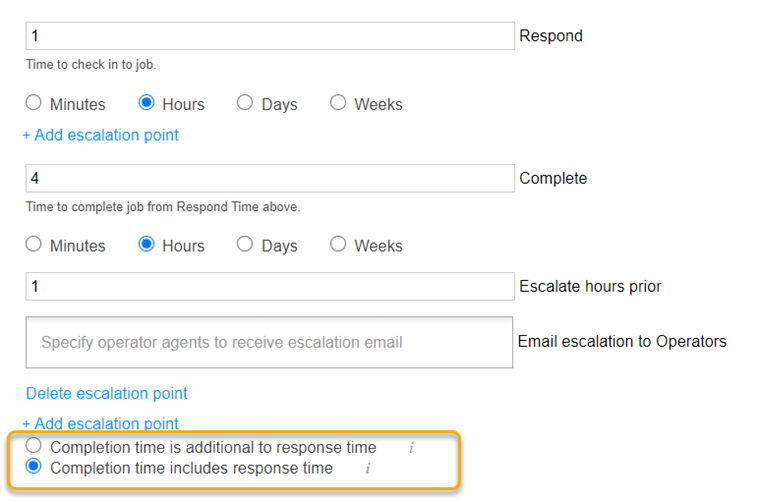Click the operator agents escalation email field

click(269, 342)
